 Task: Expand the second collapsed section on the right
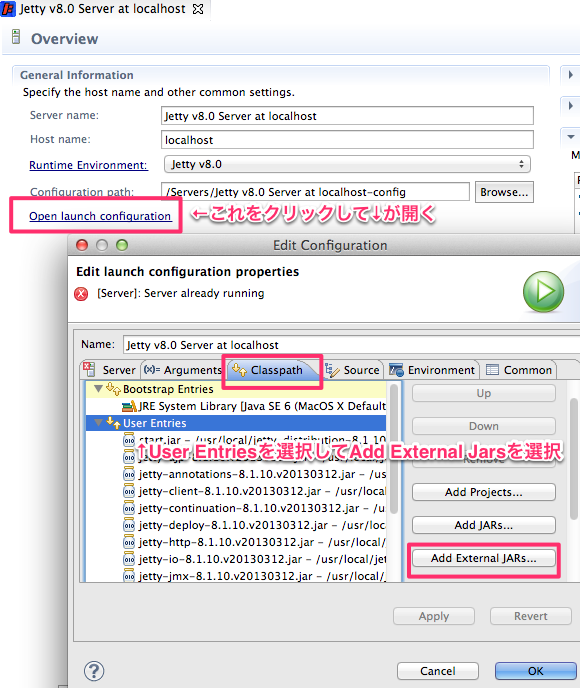570,106
